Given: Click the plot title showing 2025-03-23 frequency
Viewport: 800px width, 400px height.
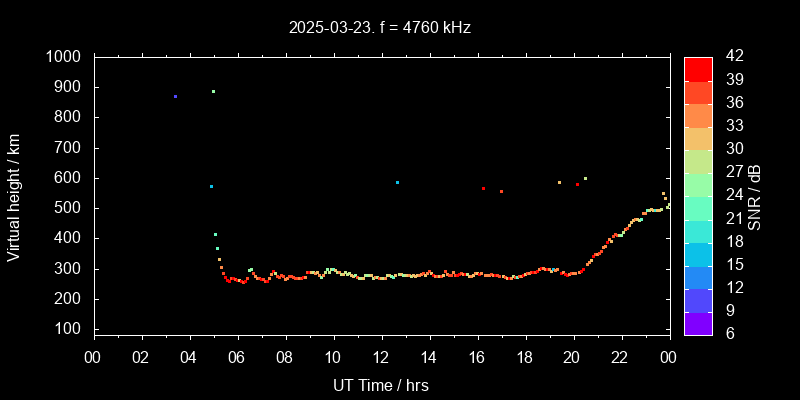Looking at the screenshot, I should [380, 28].
